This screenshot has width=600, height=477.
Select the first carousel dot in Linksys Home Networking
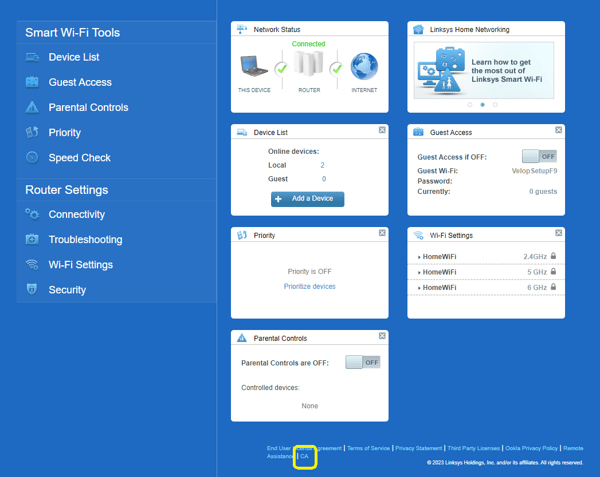tap(470, 104)
